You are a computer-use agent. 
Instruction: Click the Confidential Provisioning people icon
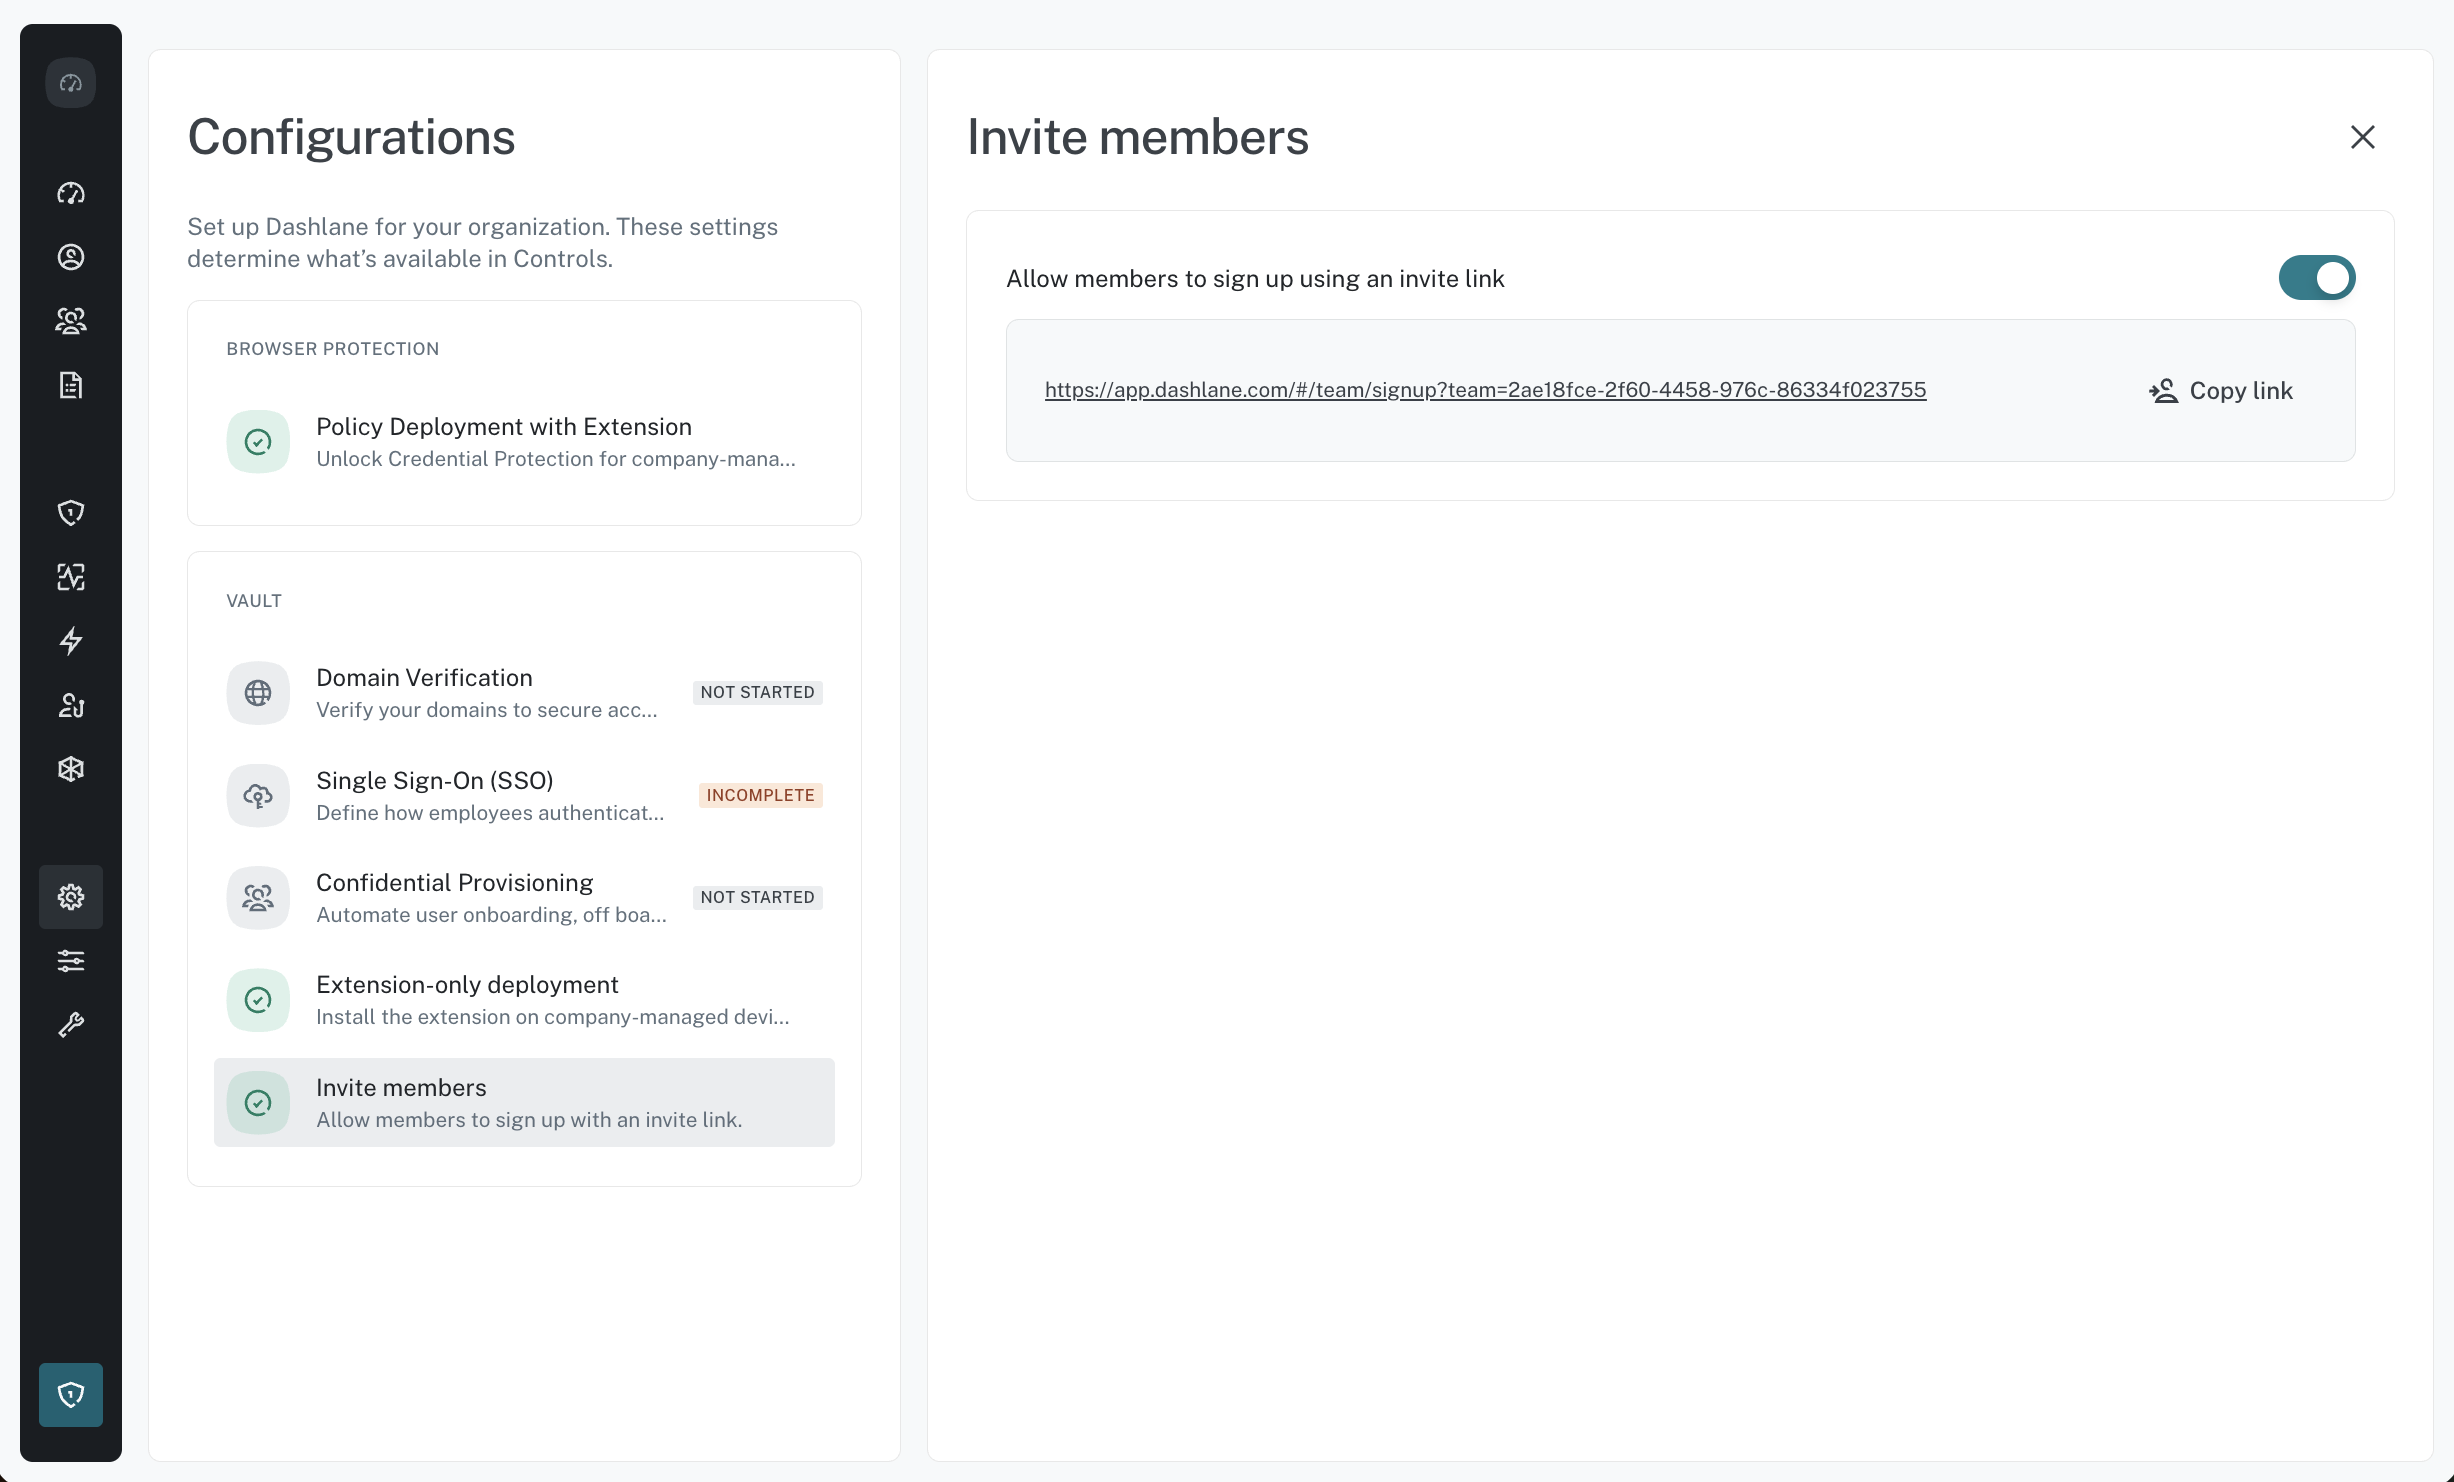[258, 898]
